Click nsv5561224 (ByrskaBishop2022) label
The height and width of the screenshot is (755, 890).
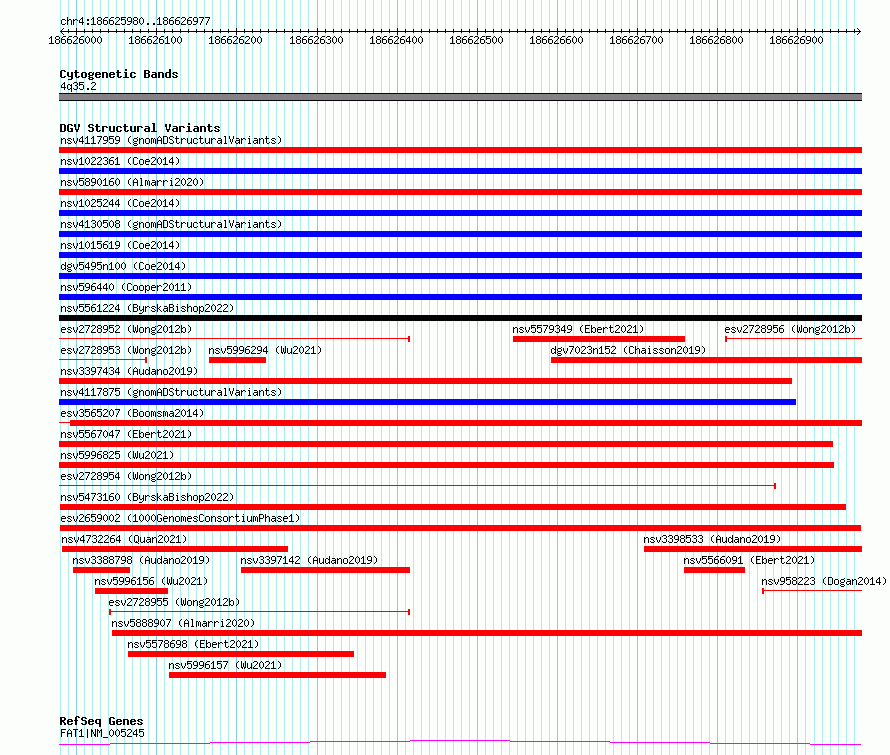tap(147, 308)
